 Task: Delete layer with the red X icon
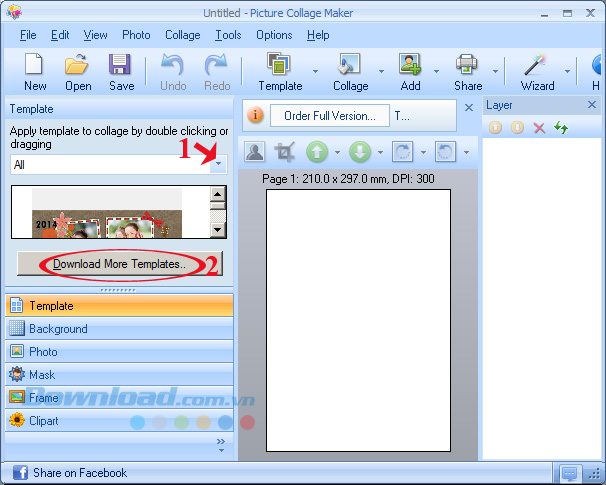(539, 128)
